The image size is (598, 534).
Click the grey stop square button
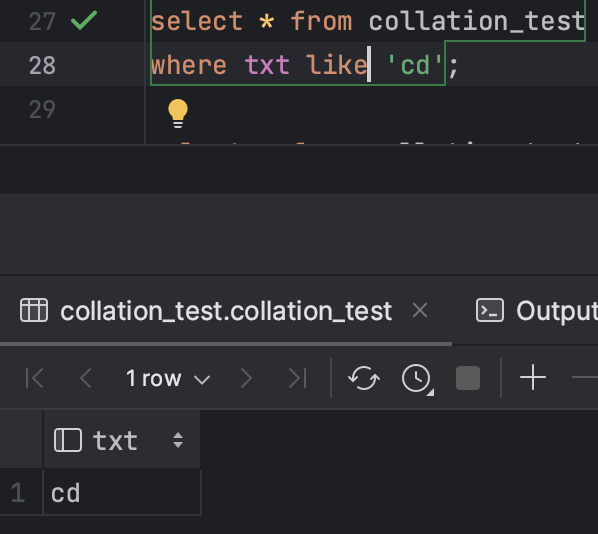tap(468, 378)
